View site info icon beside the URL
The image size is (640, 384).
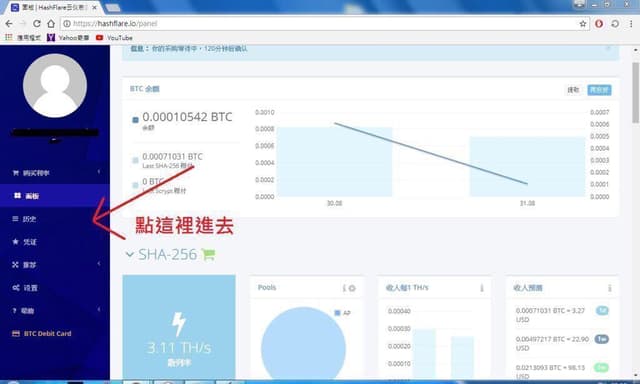click(67, 24)
